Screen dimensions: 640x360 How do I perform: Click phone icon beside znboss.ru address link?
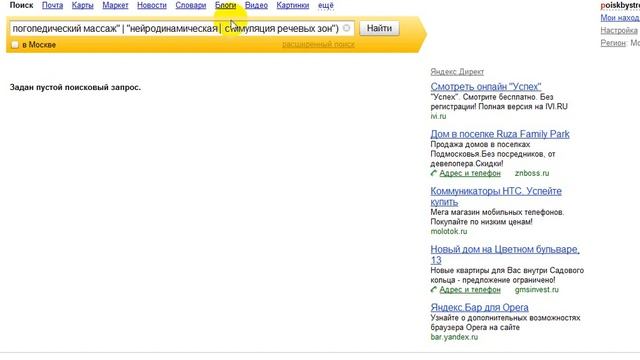(x=433, y=173)
